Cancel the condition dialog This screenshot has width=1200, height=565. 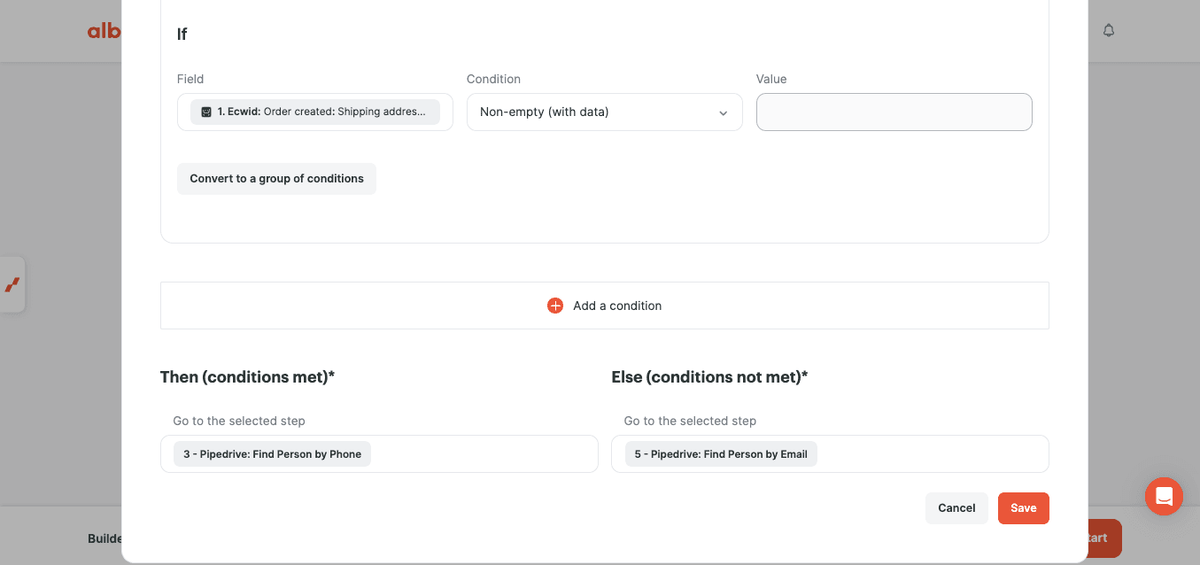(x=956, y=508)
